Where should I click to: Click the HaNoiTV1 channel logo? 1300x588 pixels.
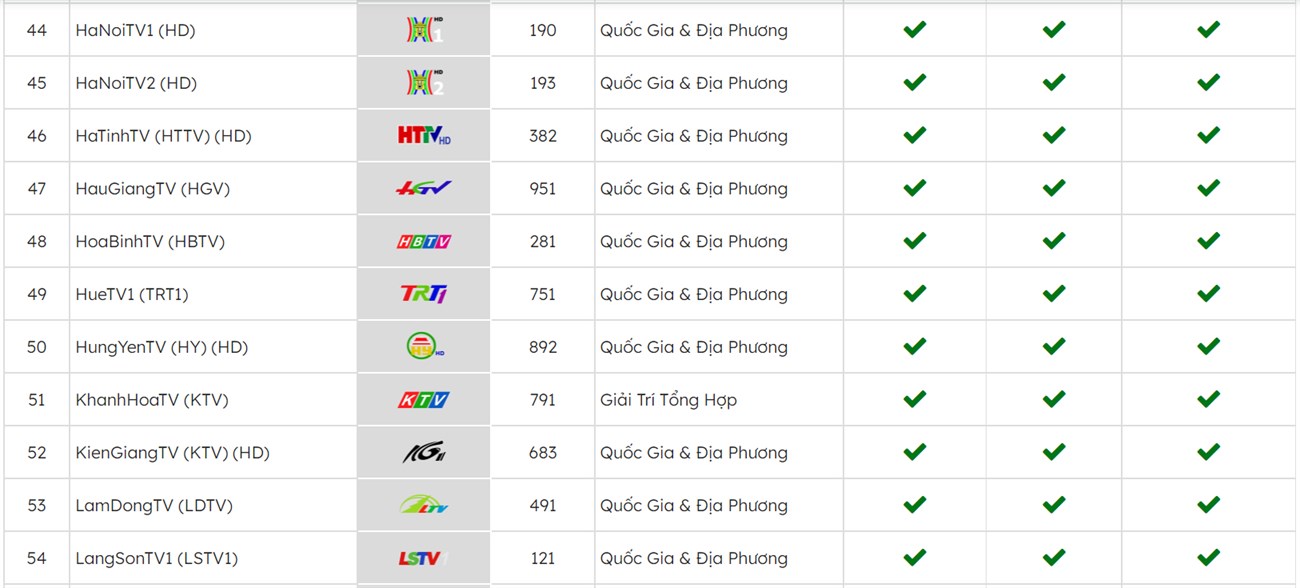(424, 30)
